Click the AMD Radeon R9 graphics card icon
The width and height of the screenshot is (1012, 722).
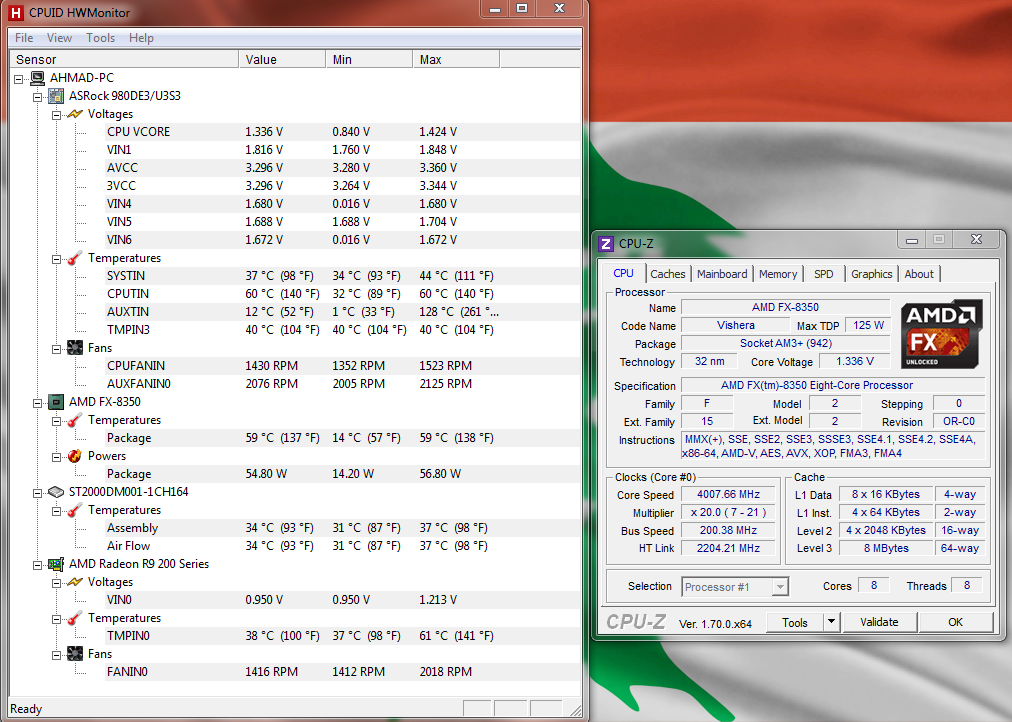coord(57,564)
